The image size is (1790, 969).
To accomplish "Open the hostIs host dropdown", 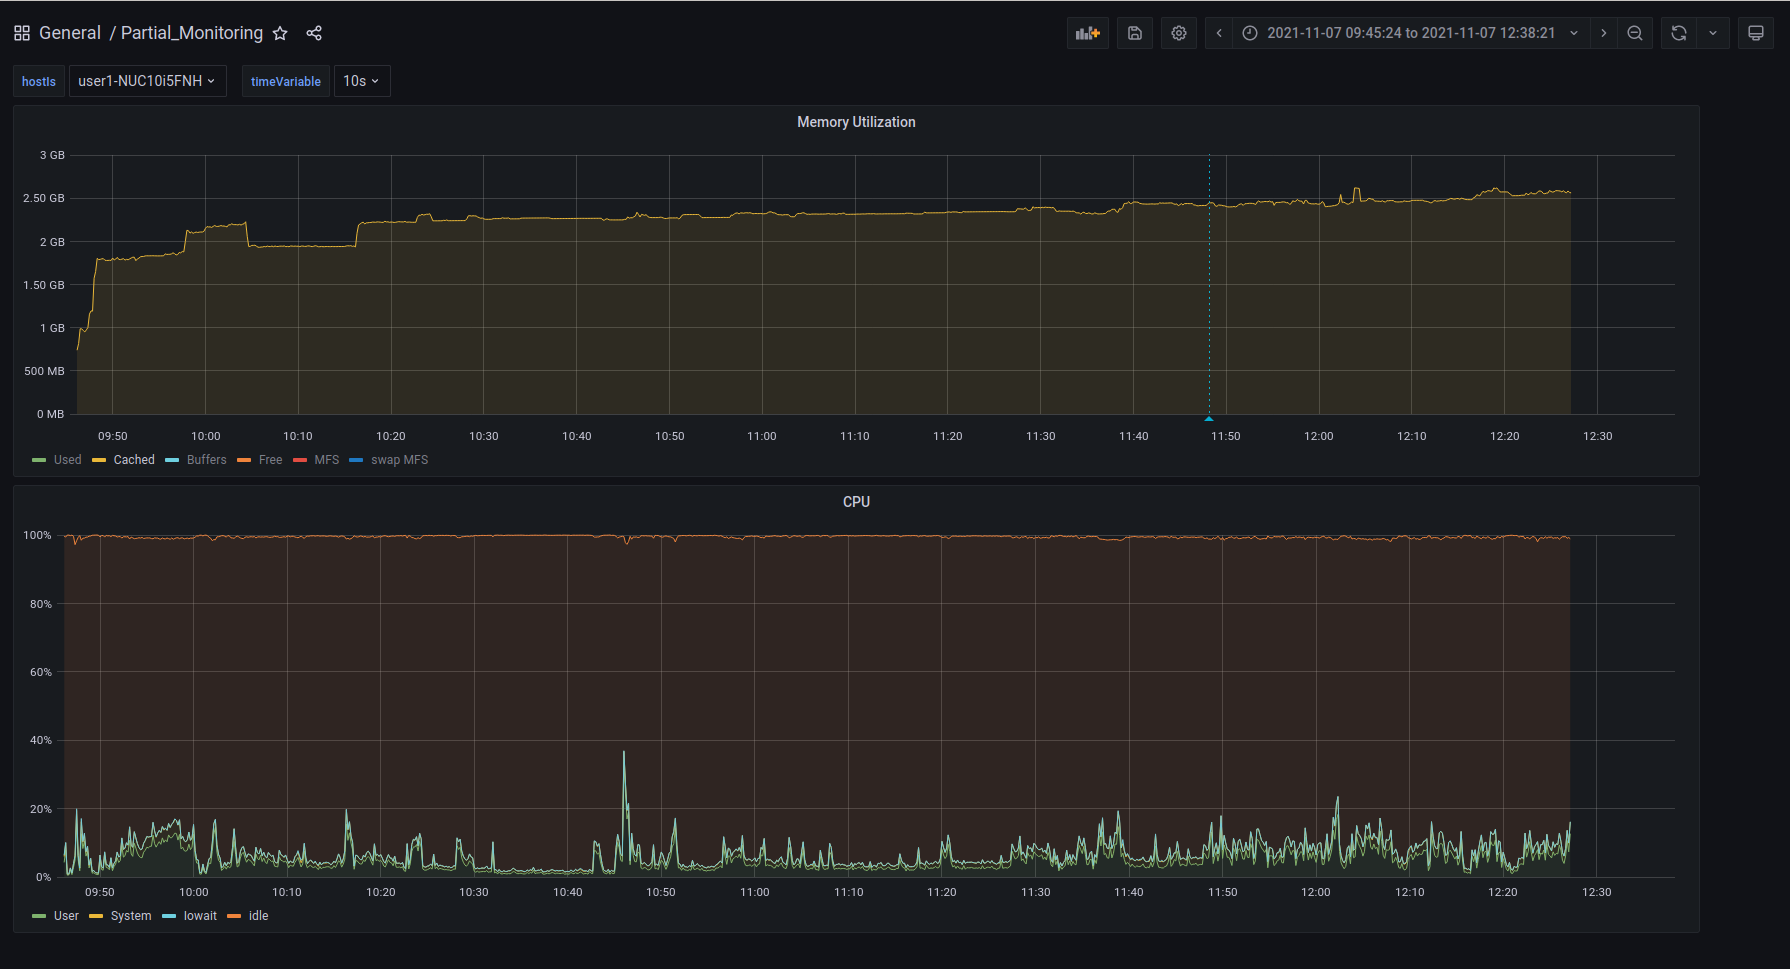I will click(x=147, y=81).
